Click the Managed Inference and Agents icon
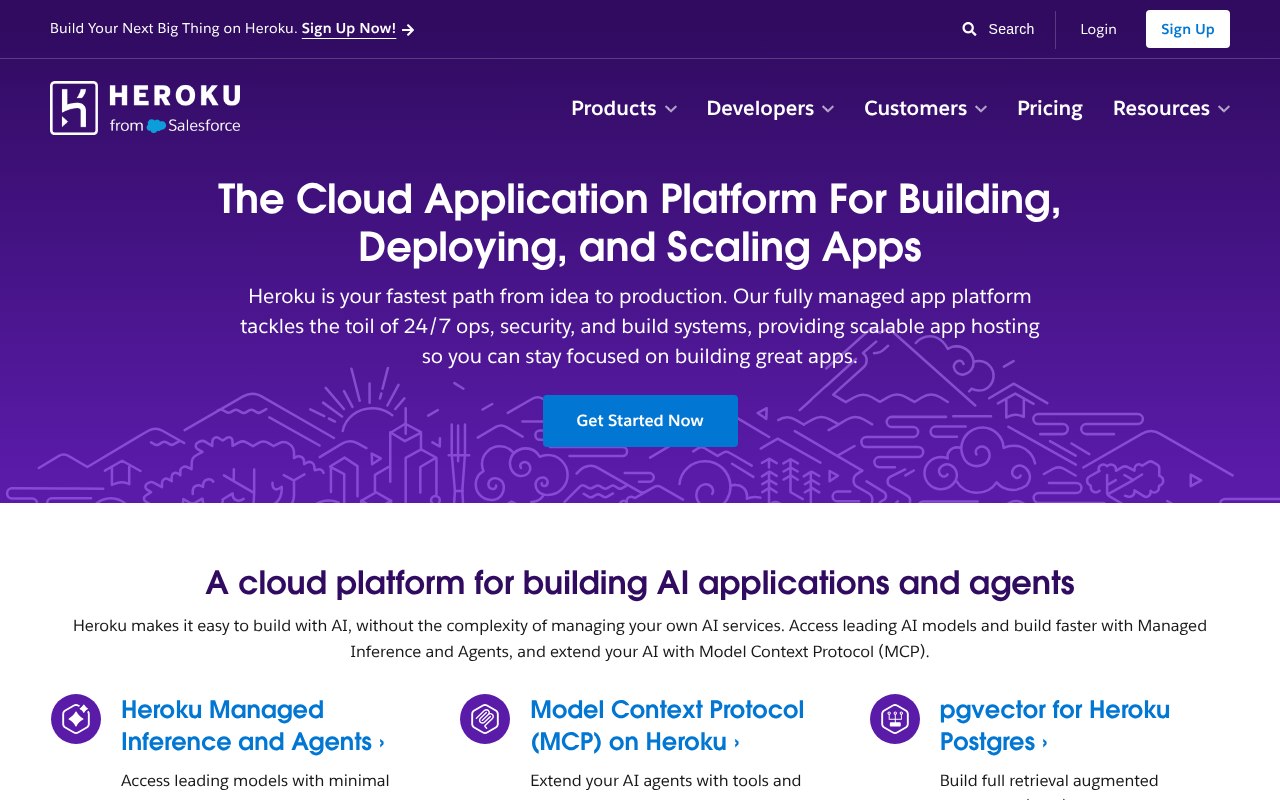Viewport: 1280px width, 800px height. click(76, 719)
